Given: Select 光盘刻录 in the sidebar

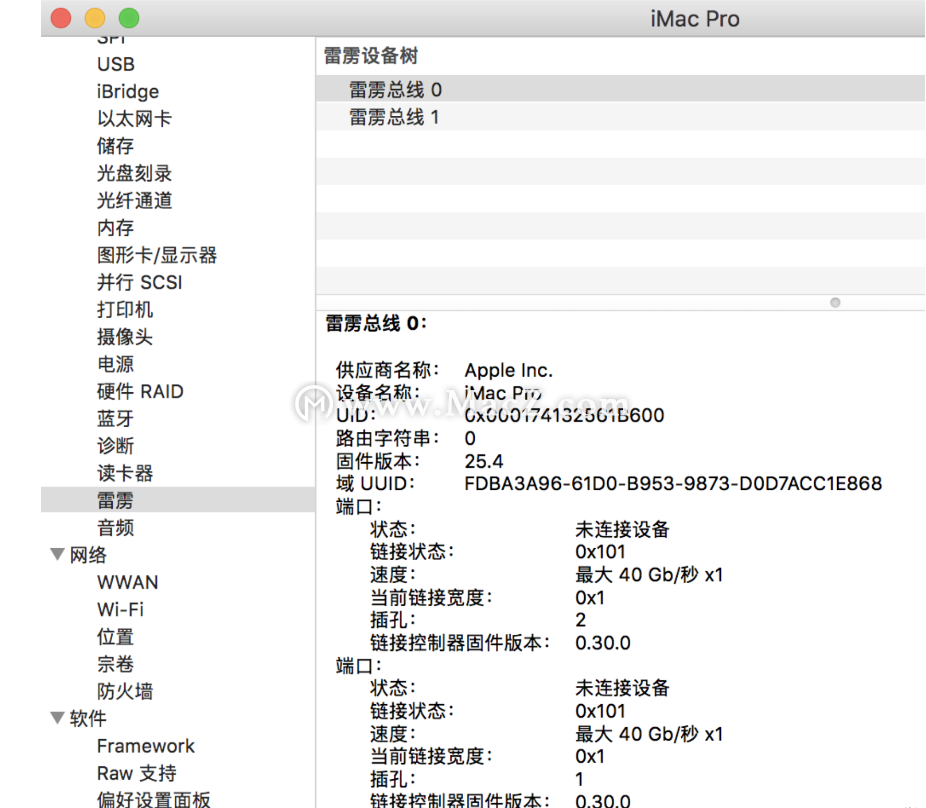Looking at the screenshot, I should [x=134, y=173].
